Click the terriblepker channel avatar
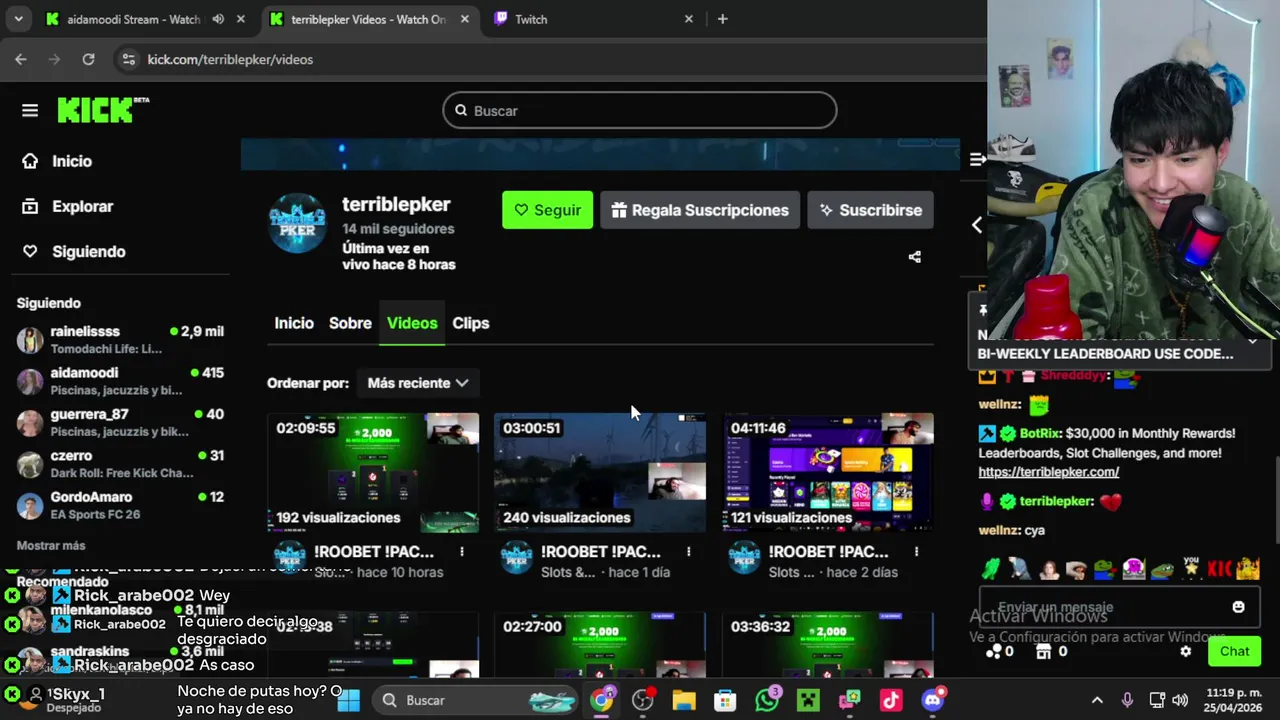Screen dimensions: 1280x720 click(297, 223)
